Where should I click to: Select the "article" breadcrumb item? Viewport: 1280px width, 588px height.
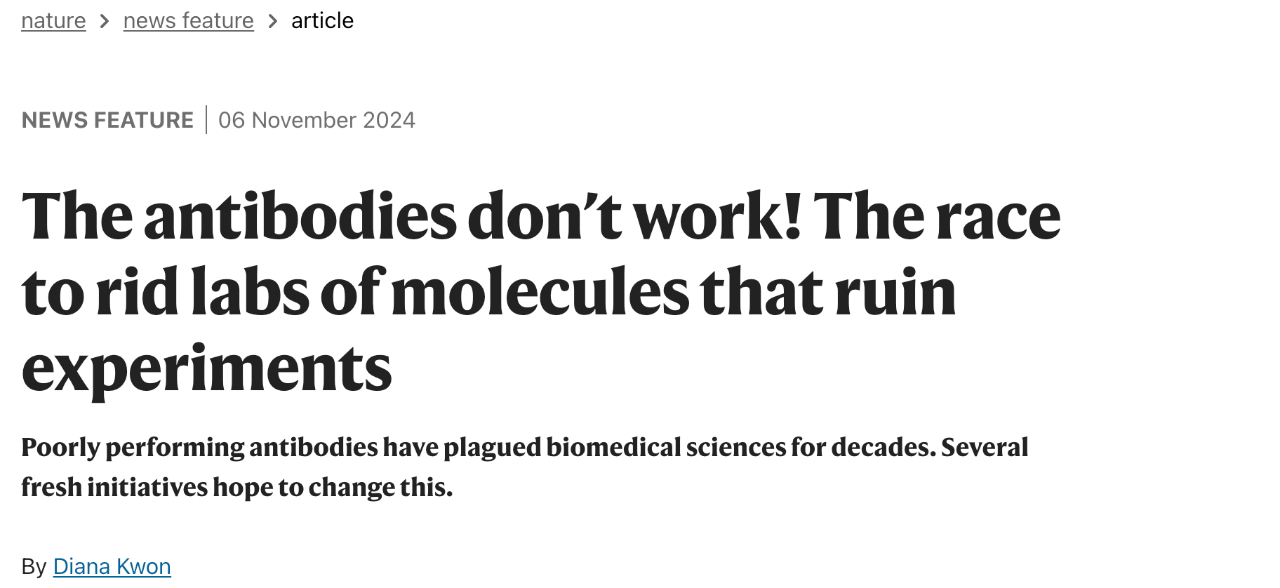pos(322,20)
